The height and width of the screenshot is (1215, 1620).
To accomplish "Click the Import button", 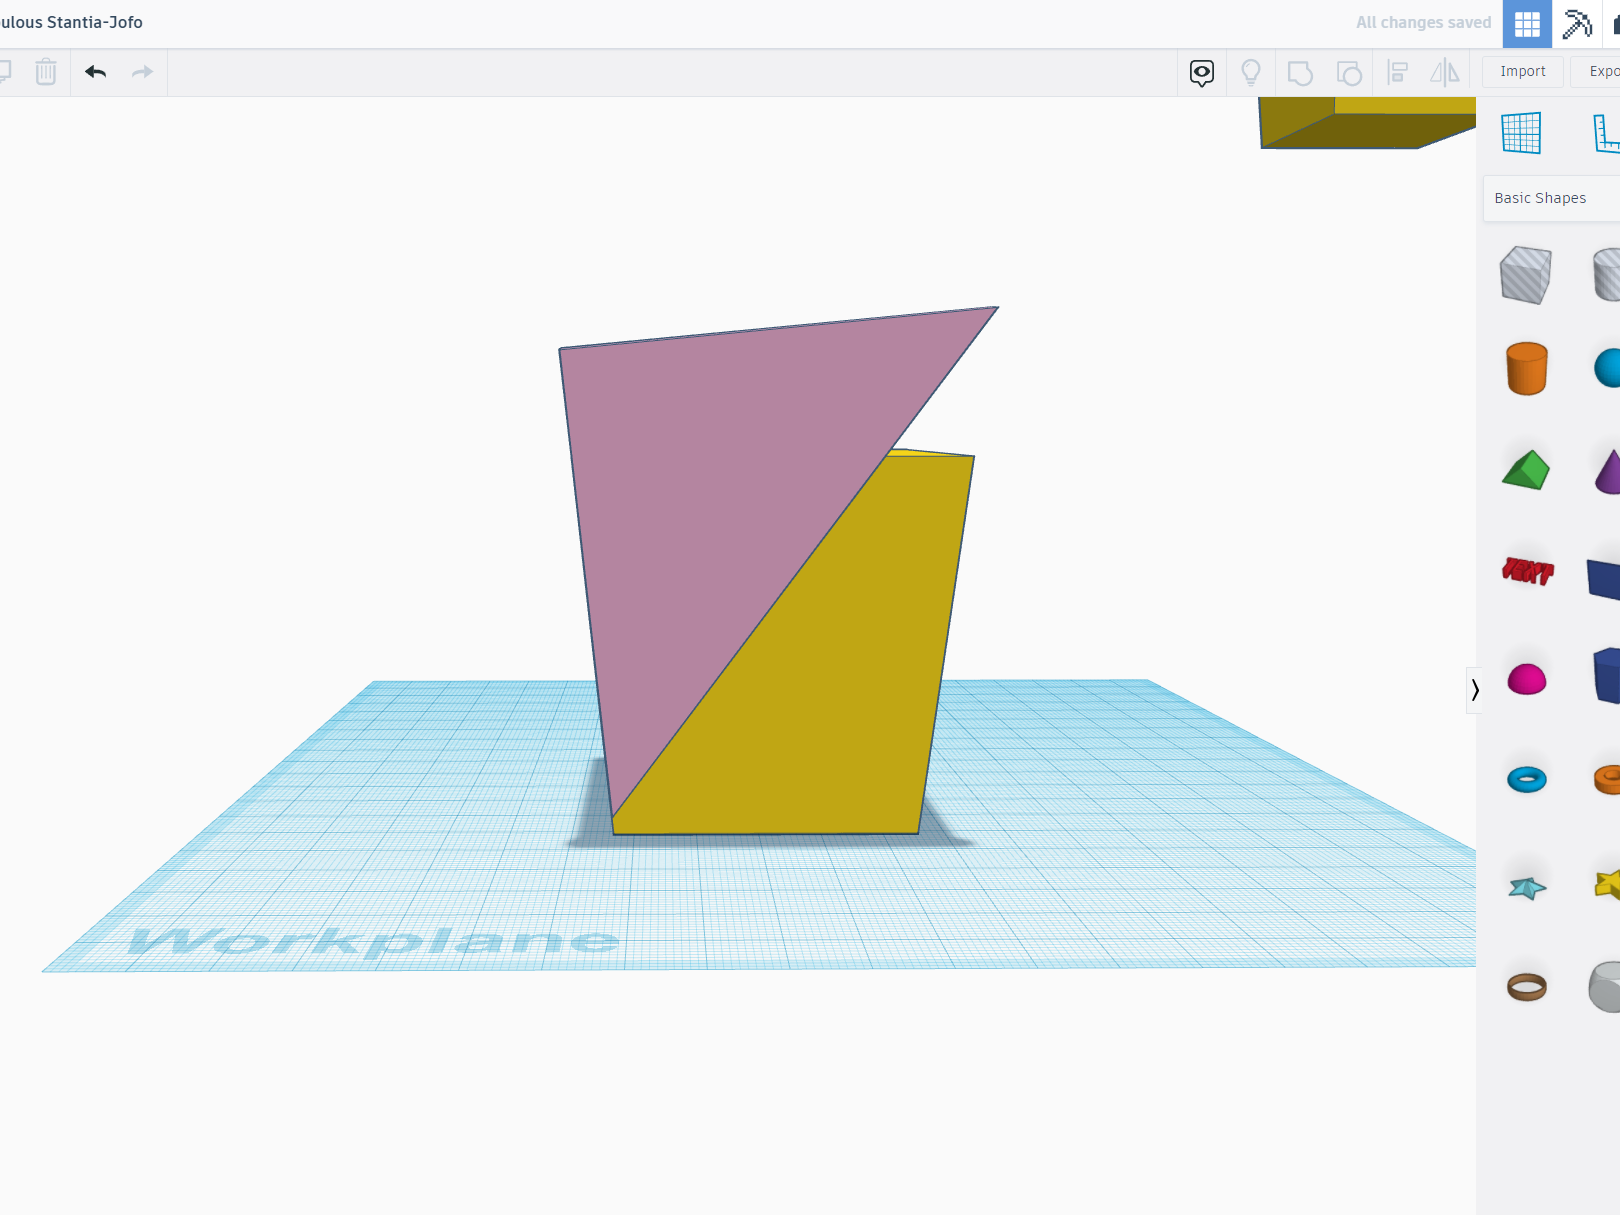I will 1523,72.
